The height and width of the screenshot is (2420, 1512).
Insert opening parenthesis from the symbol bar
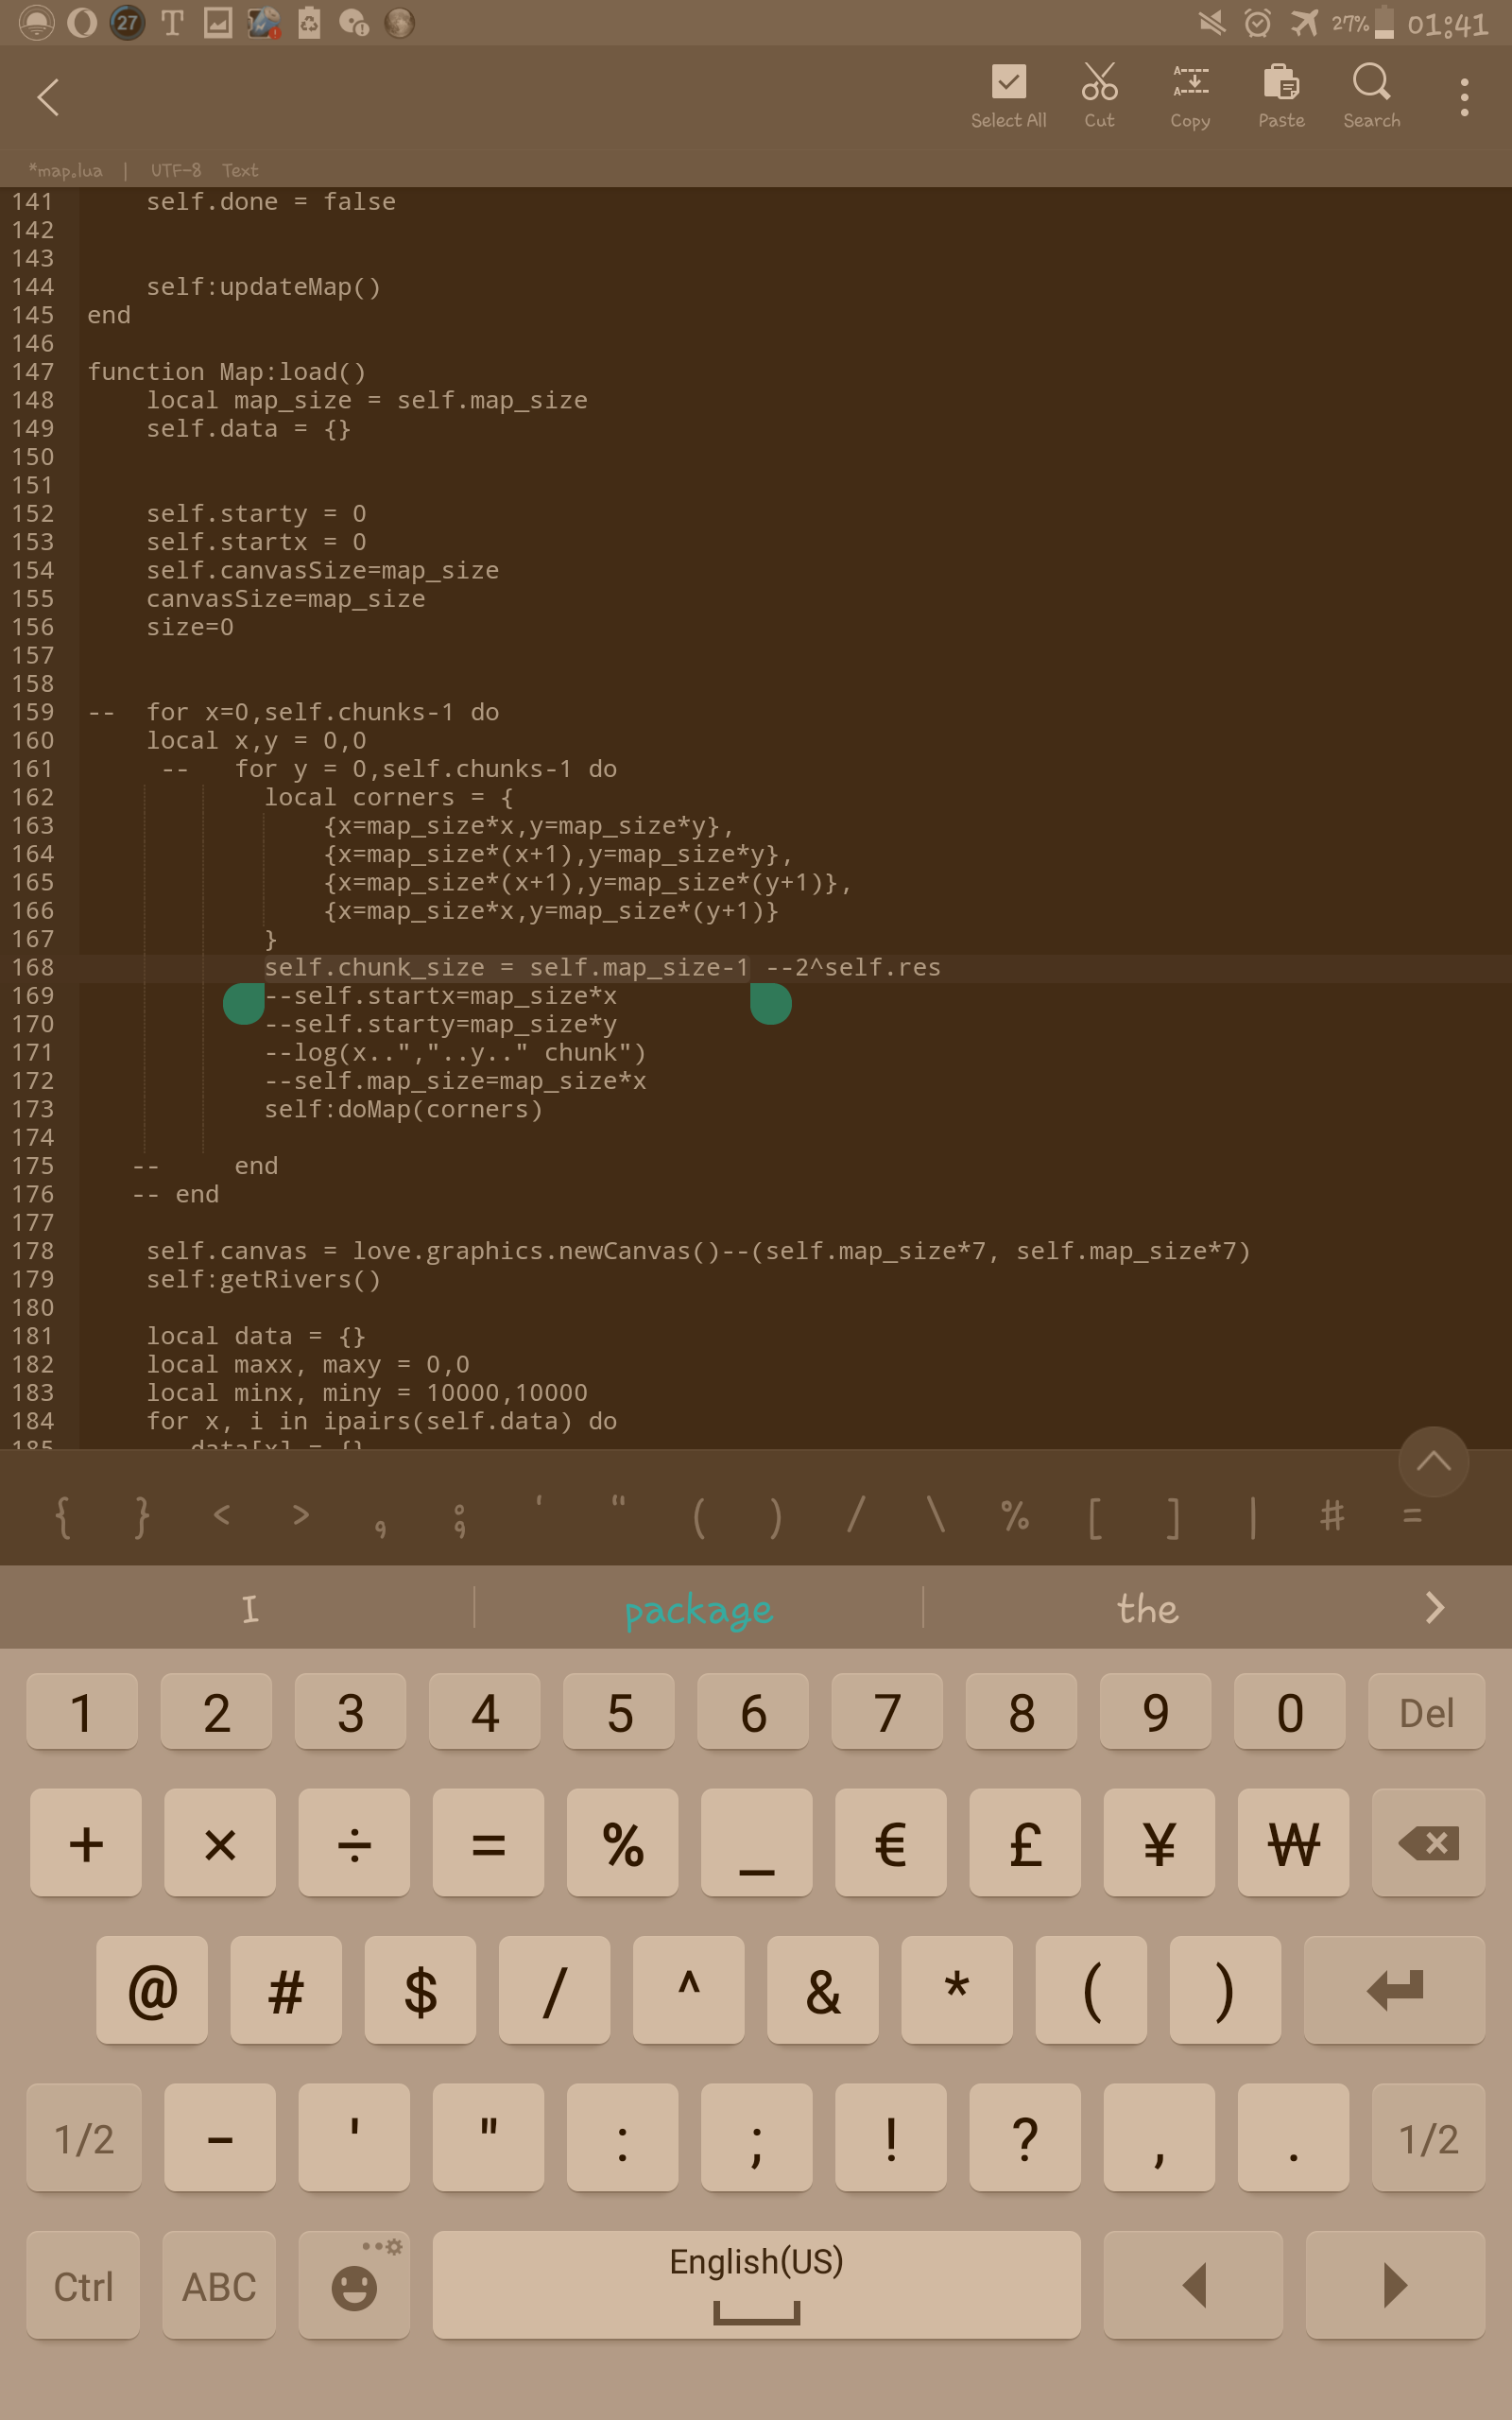tap(699, 1516)
